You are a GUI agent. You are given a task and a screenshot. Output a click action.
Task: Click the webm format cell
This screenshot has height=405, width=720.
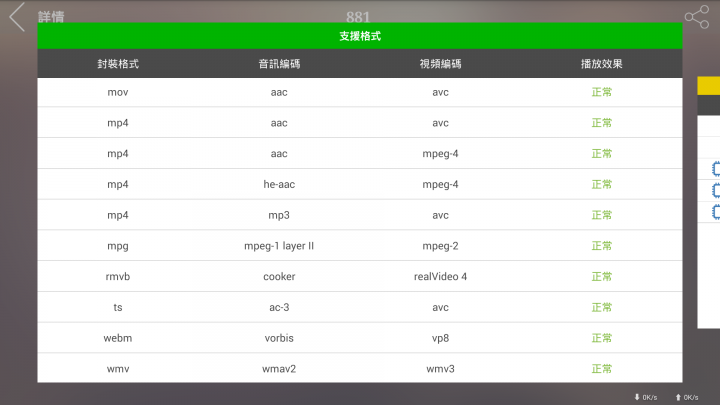[118, 338]
